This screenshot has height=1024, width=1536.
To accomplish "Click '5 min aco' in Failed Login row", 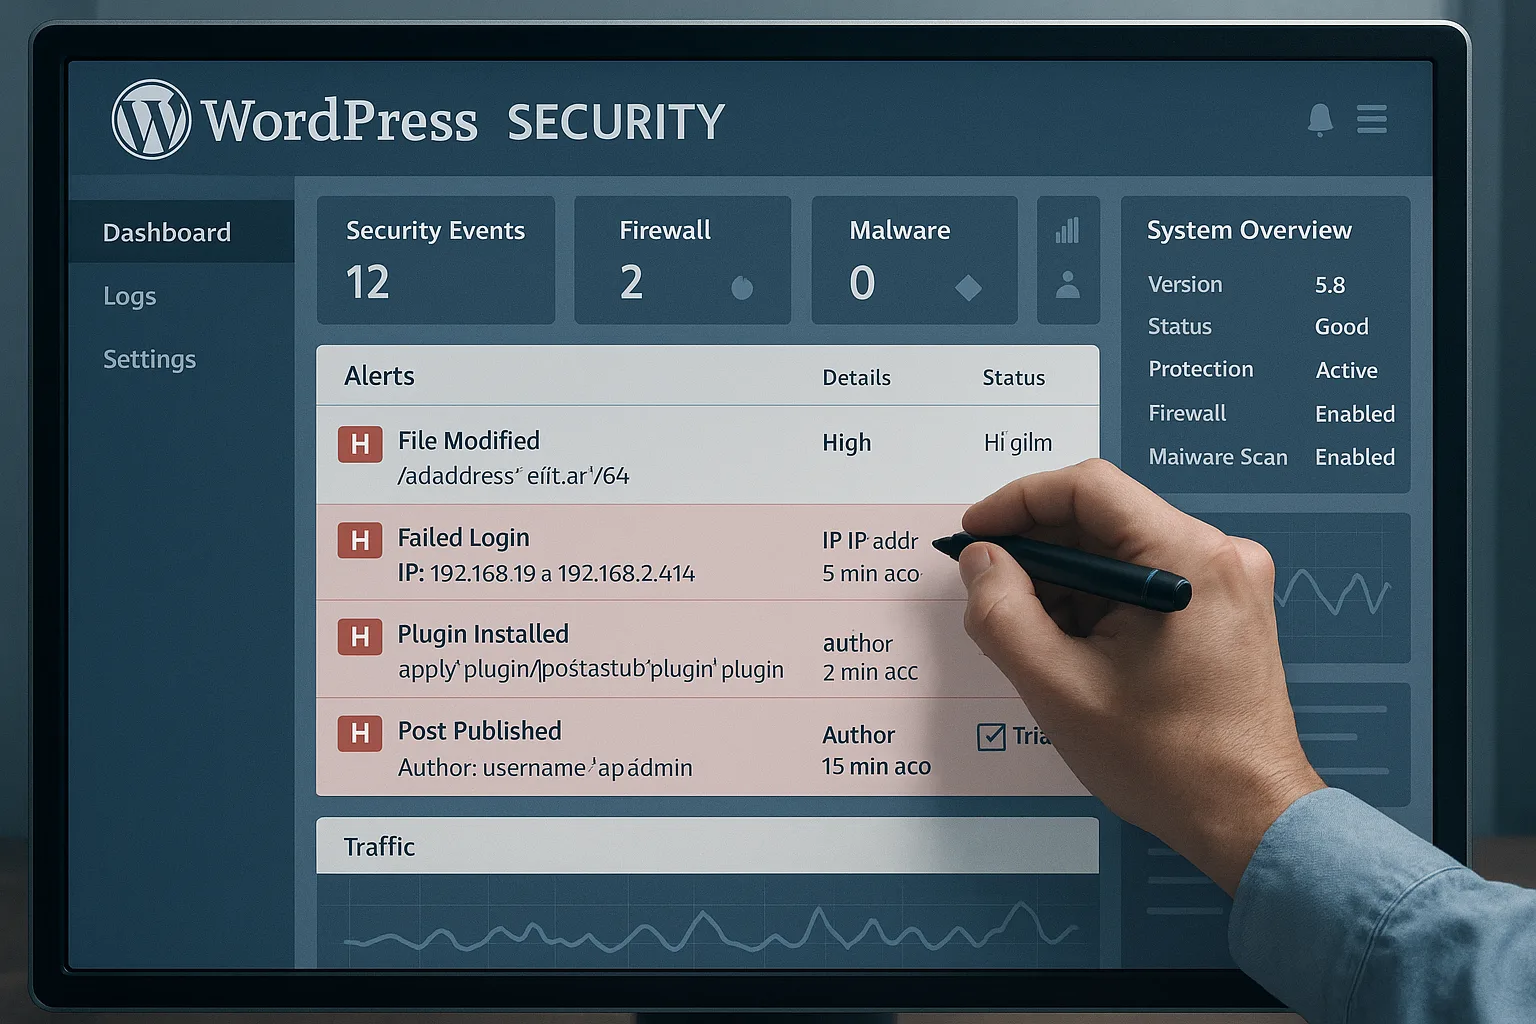I will [871, 574].
